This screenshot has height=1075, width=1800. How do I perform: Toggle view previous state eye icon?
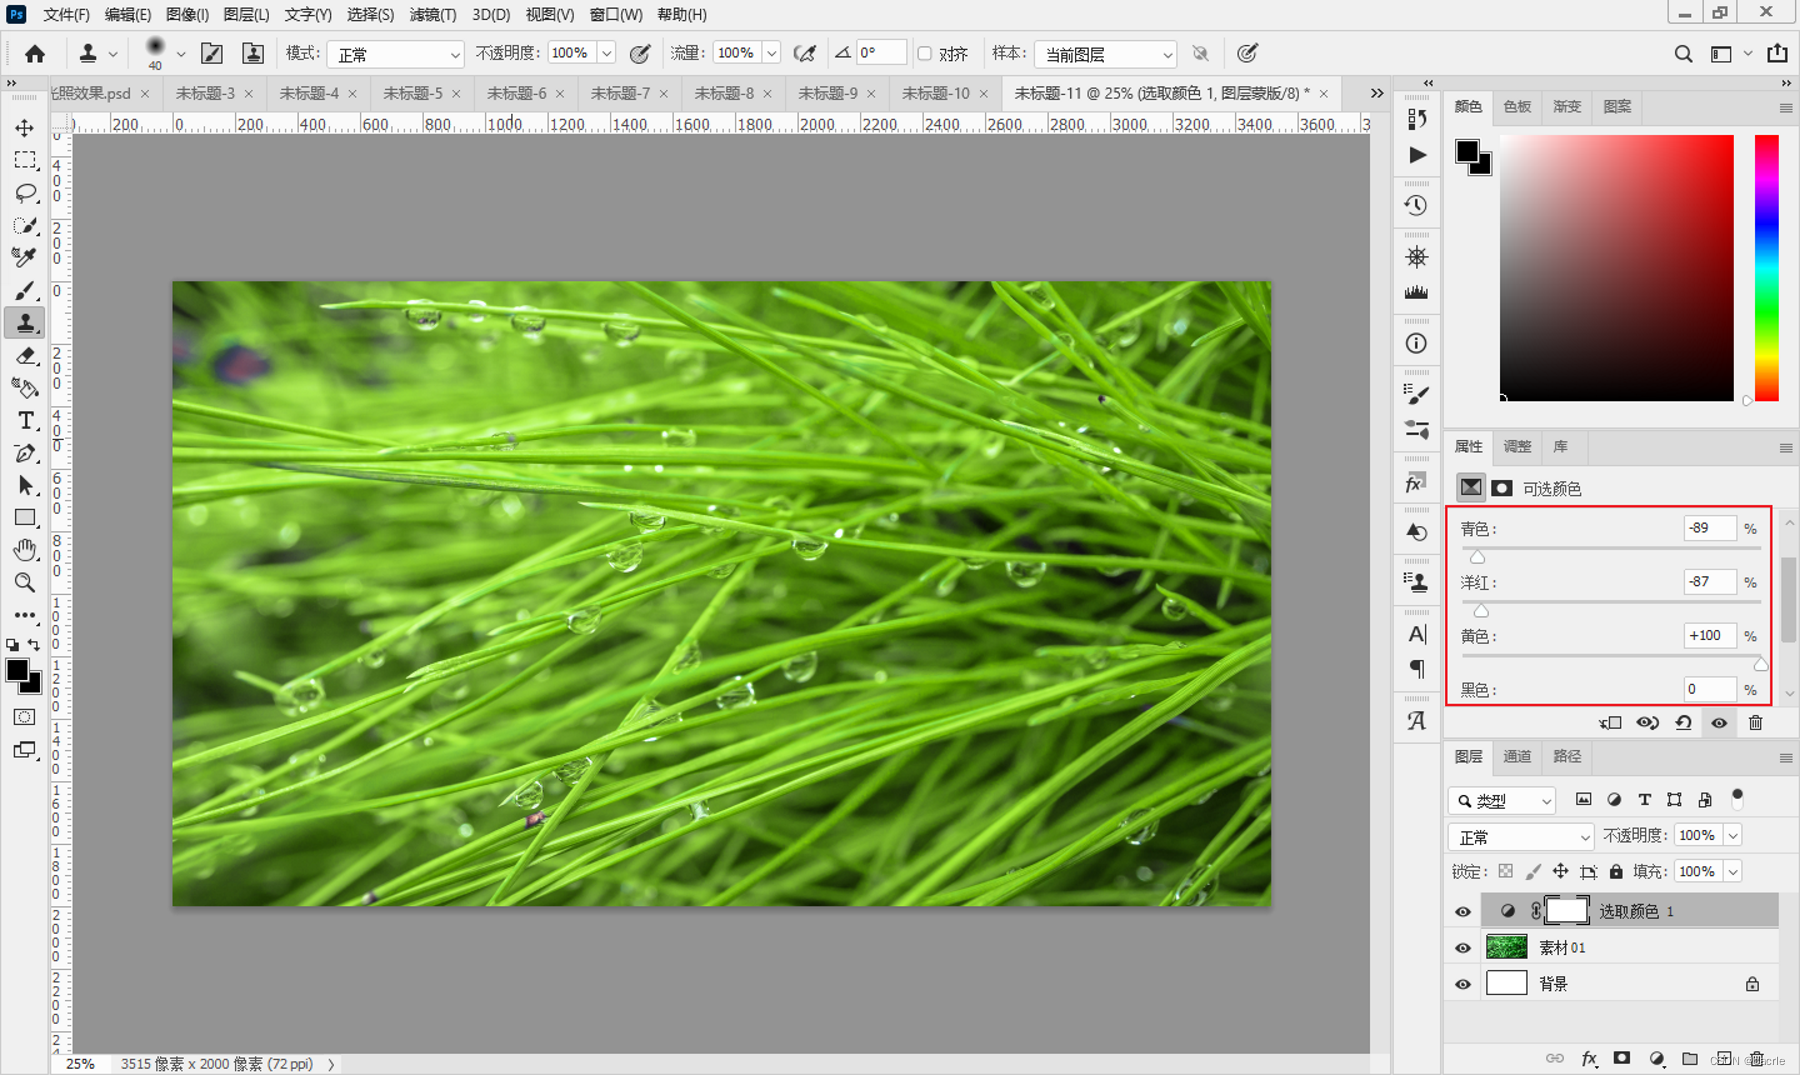(x=1647, y=723)
